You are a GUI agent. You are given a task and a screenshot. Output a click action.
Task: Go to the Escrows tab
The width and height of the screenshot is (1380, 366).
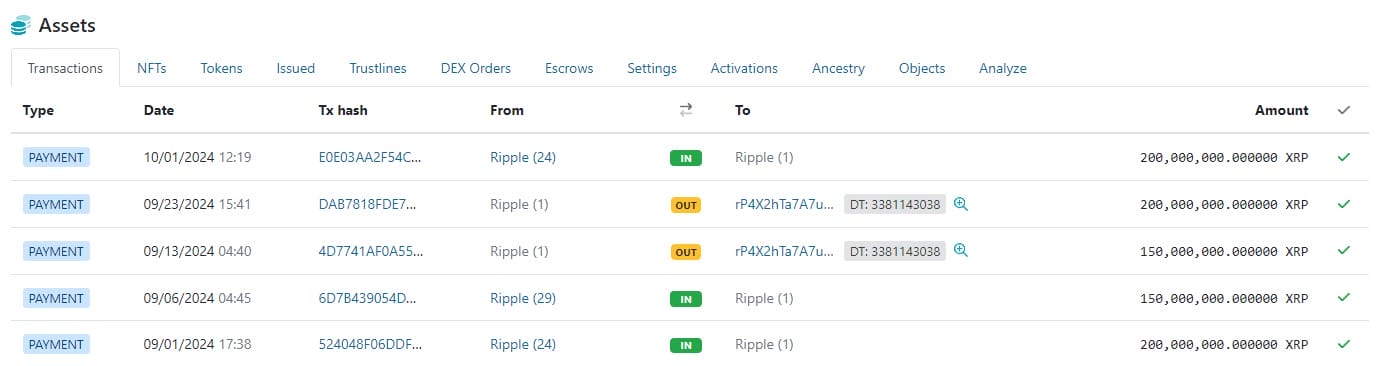tap(569, 68)
